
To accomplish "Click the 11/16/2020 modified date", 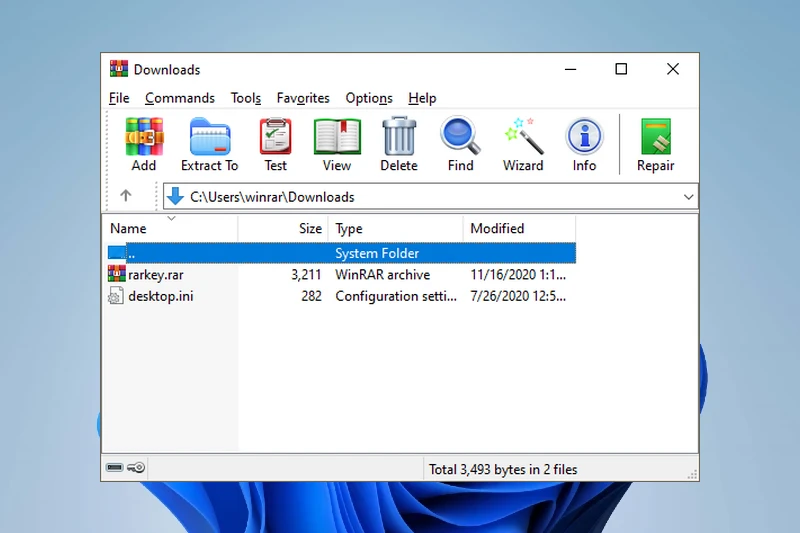I will click(x=518, y=275).
